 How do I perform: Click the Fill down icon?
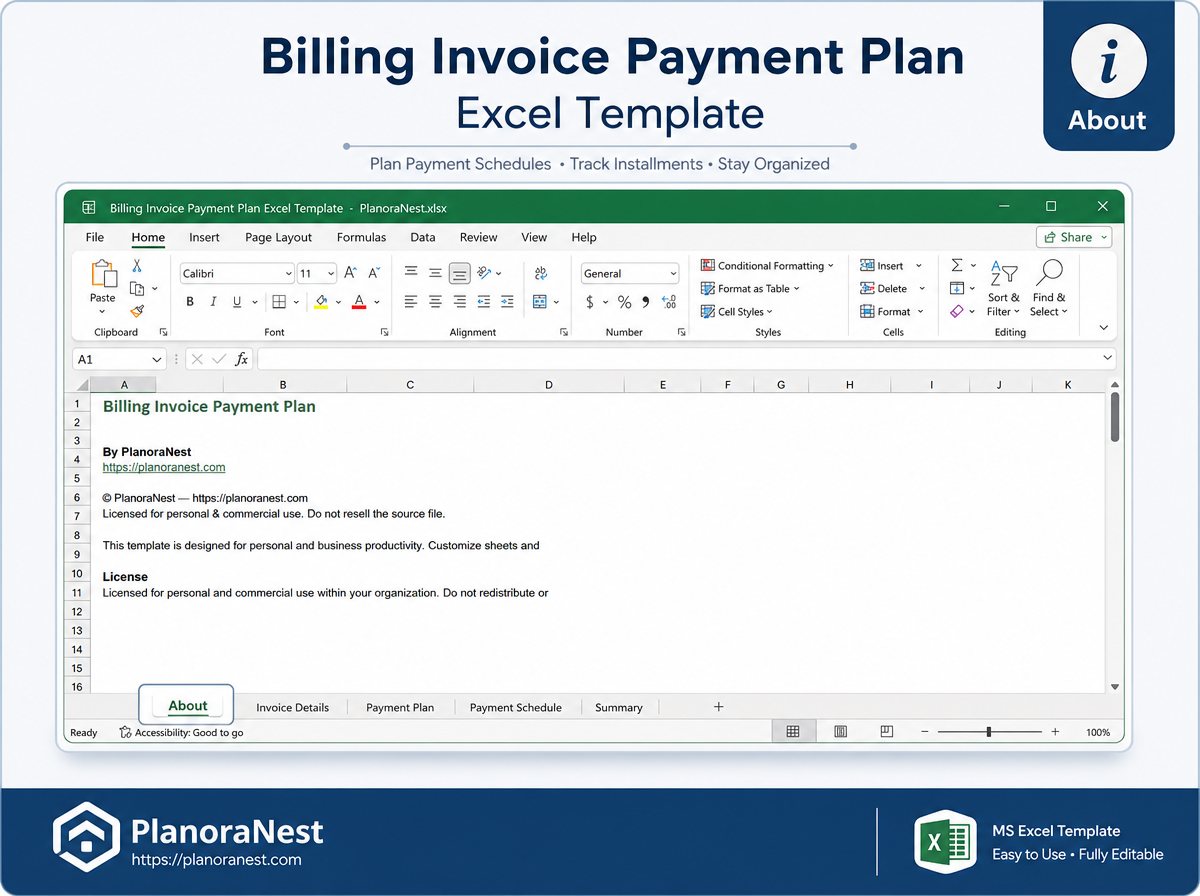(x=957, y=288)
